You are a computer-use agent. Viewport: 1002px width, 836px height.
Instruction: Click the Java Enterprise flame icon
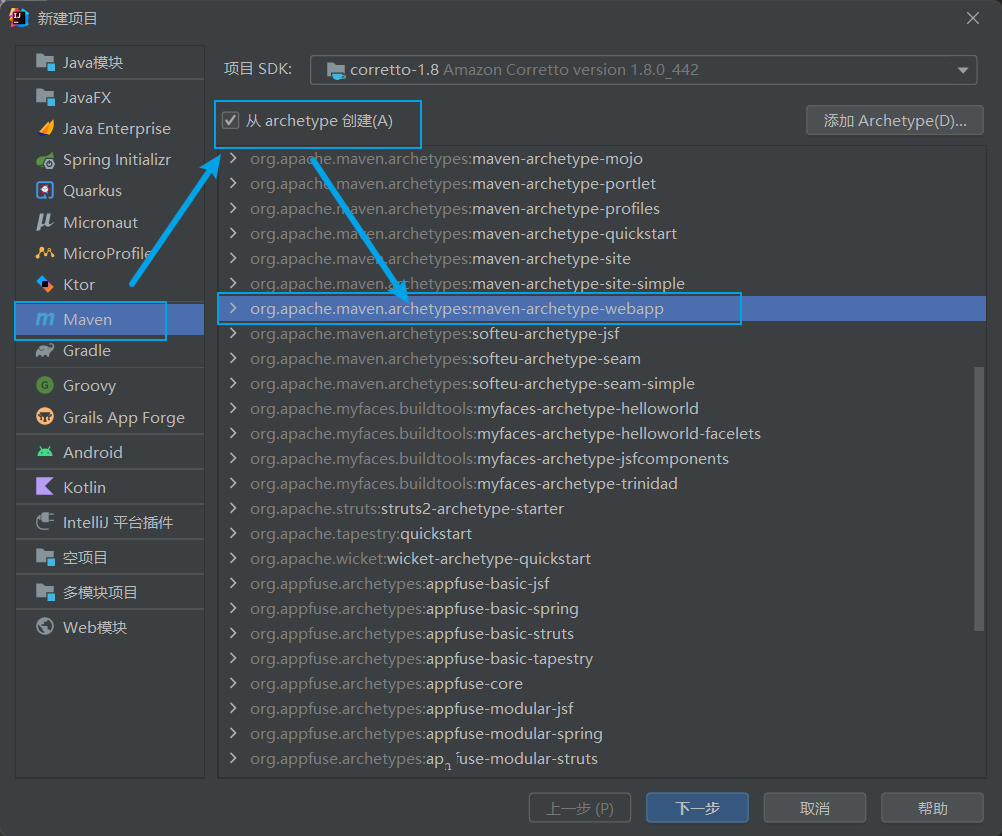pos(45,128)
